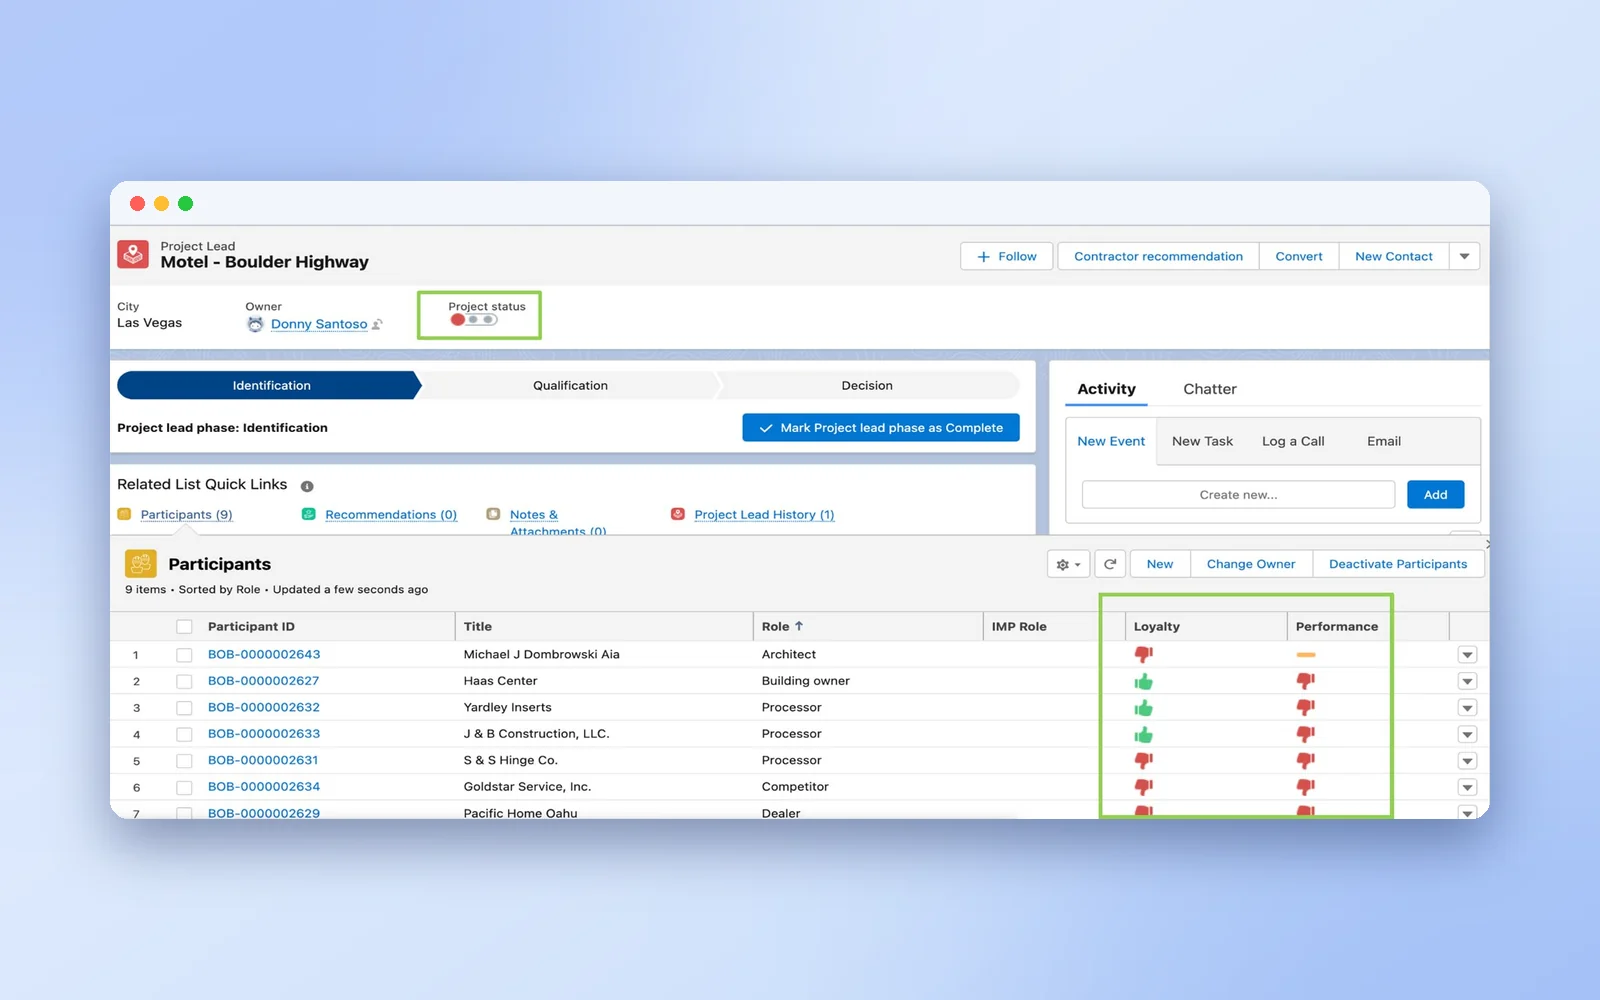Click the performance thumbs-down for Yardley Inserts
Screen dimensions: 1600x1000
point(1305,707)
